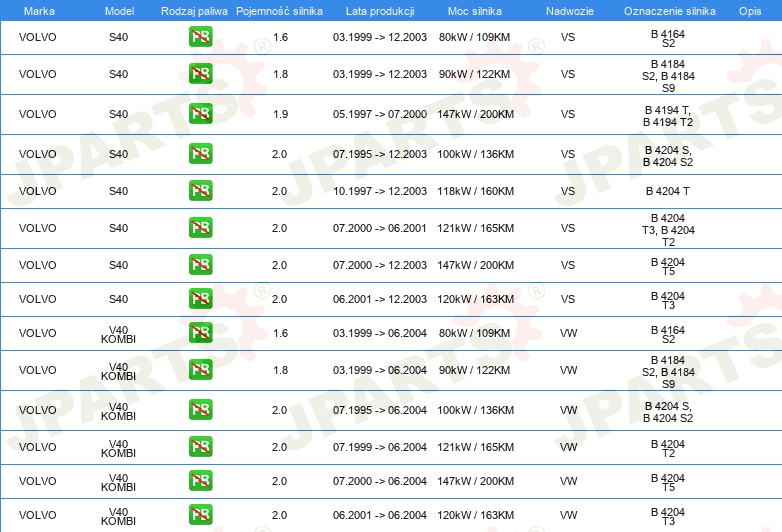Screen dimensions: 782x532
Task: Click the B 4164 S2 cell in the first S40 row
Action: coord(668,39)
